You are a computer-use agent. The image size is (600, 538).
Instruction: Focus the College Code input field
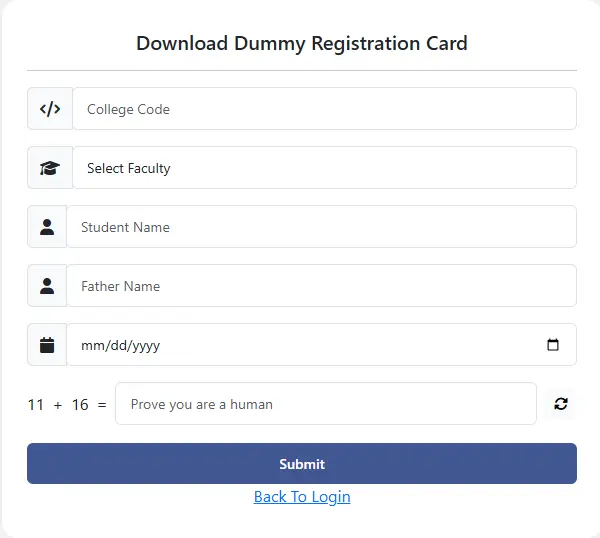click(324, 109)
